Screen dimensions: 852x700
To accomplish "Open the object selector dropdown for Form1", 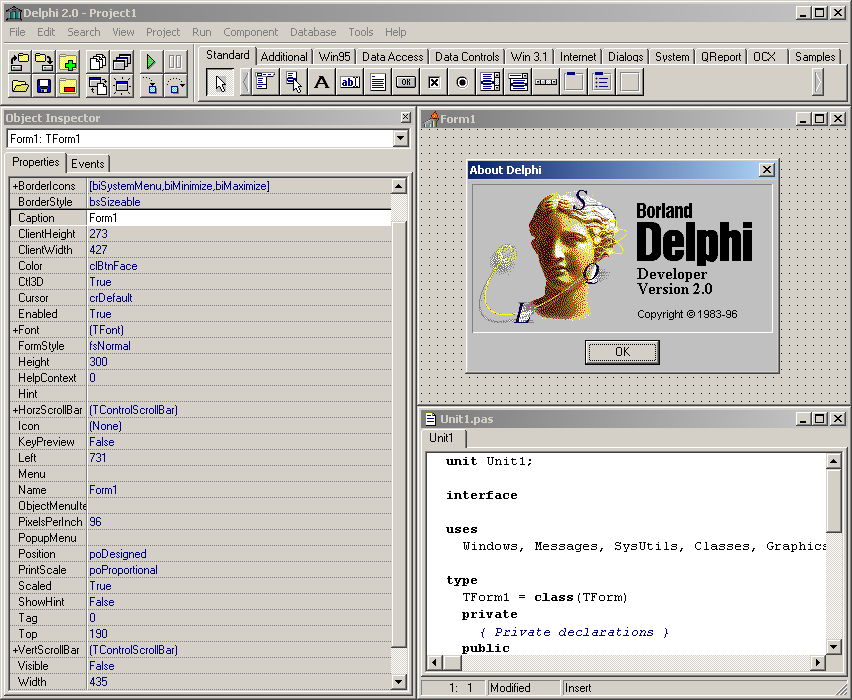I will [400, 139].
